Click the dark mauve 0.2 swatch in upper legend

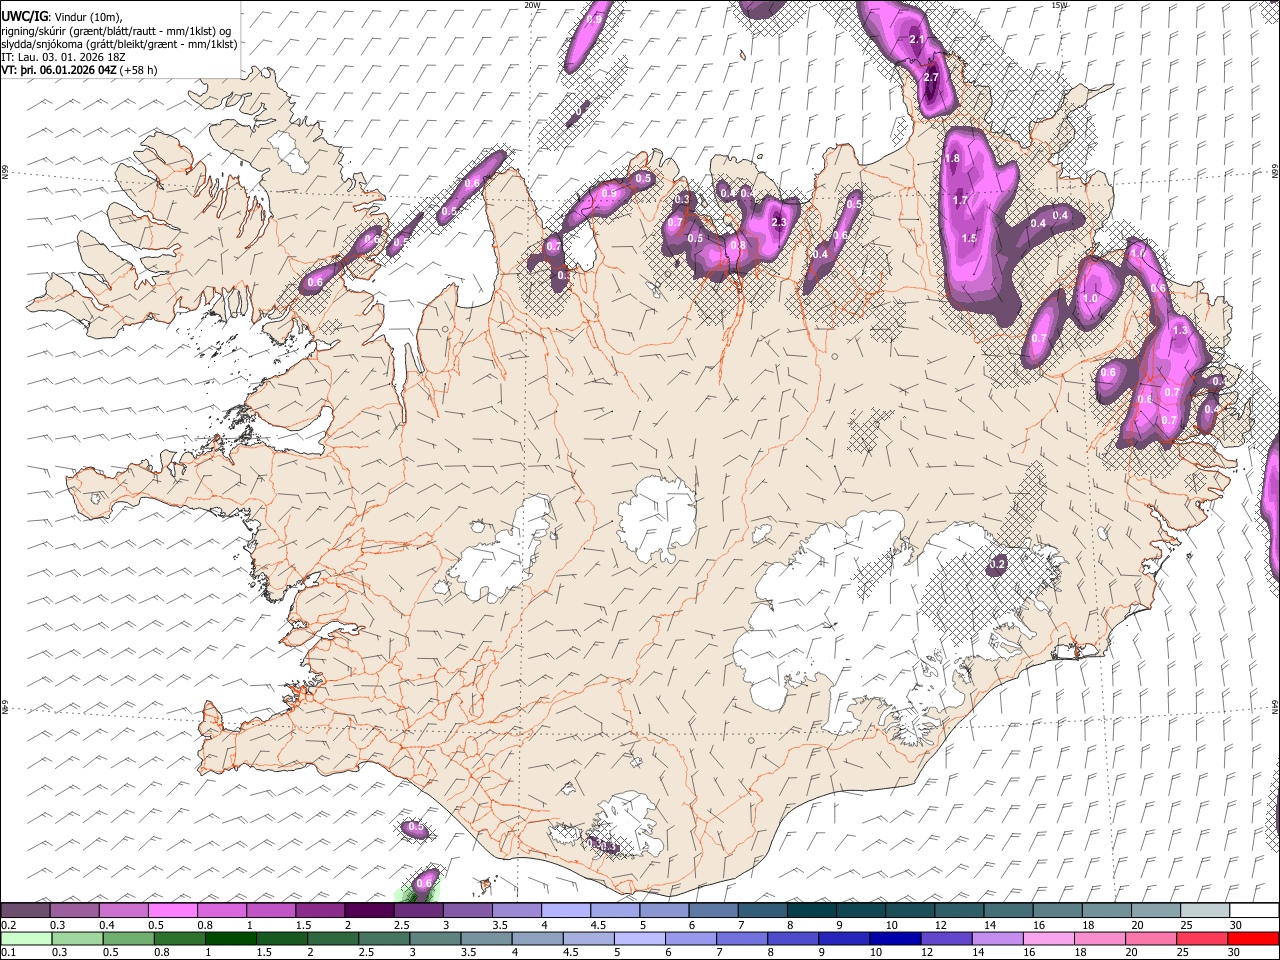(x=25, y=910)
